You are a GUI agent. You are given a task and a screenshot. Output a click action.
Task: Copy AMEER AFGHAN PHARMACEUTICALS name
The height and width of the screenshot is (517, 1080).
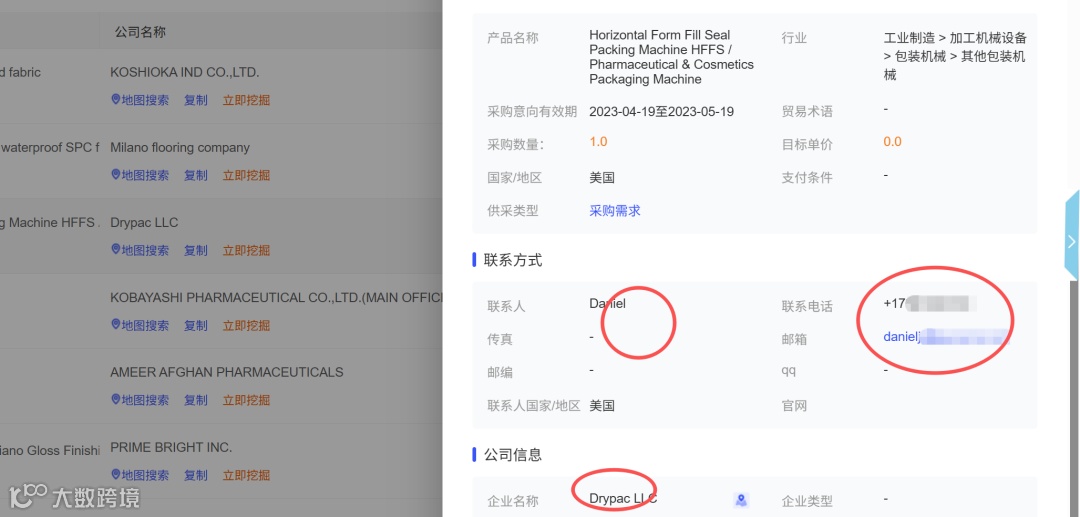click(x=196, y=400)
